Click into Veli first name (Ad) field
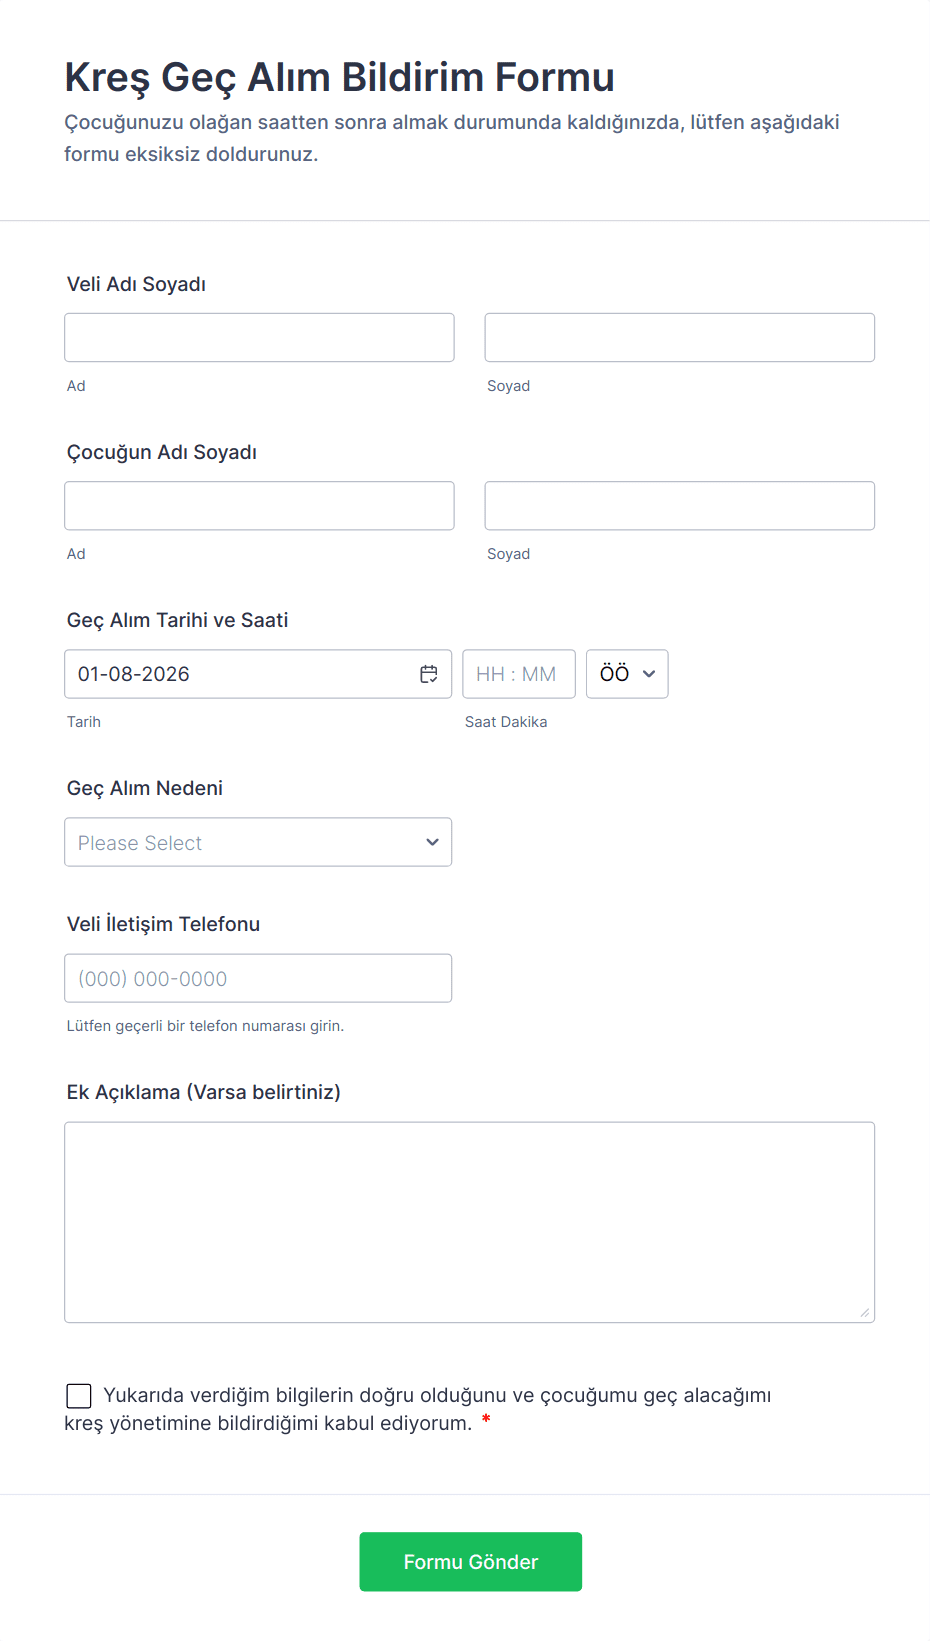This screenshot has width=930, height=1641. coord(259,337)
